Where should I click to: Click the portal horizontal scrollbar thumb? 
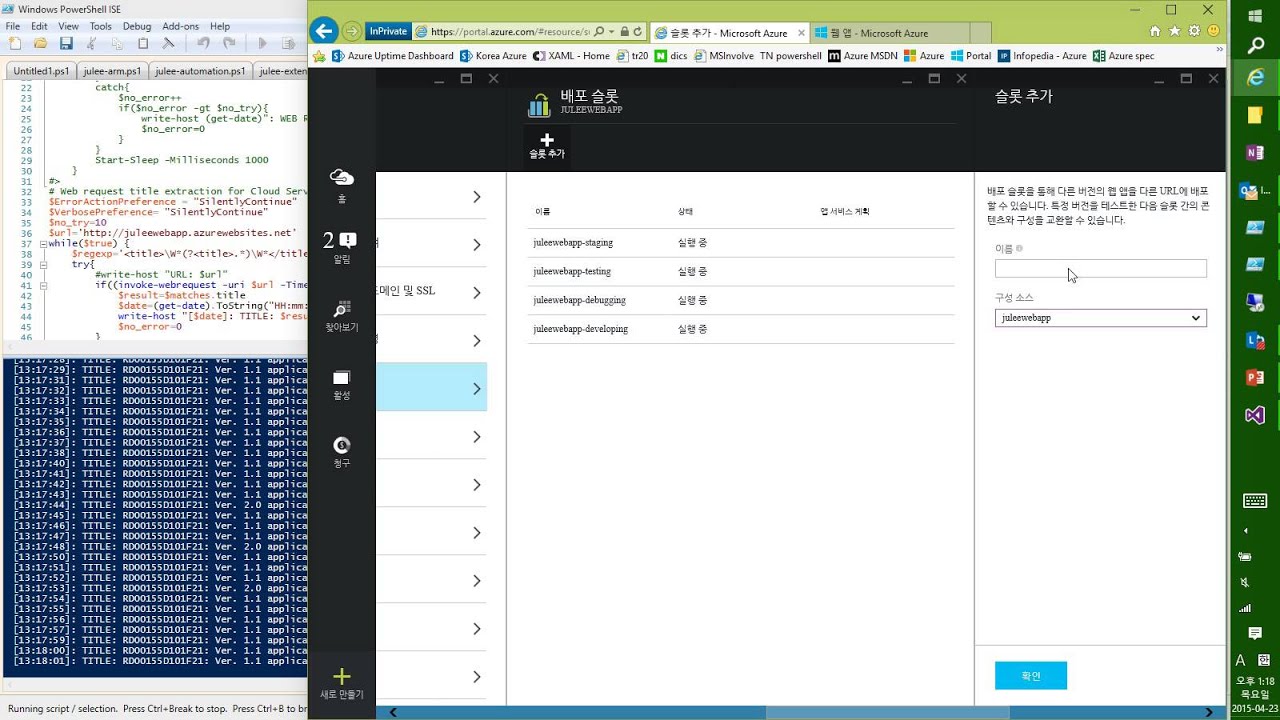click(888, 712)
